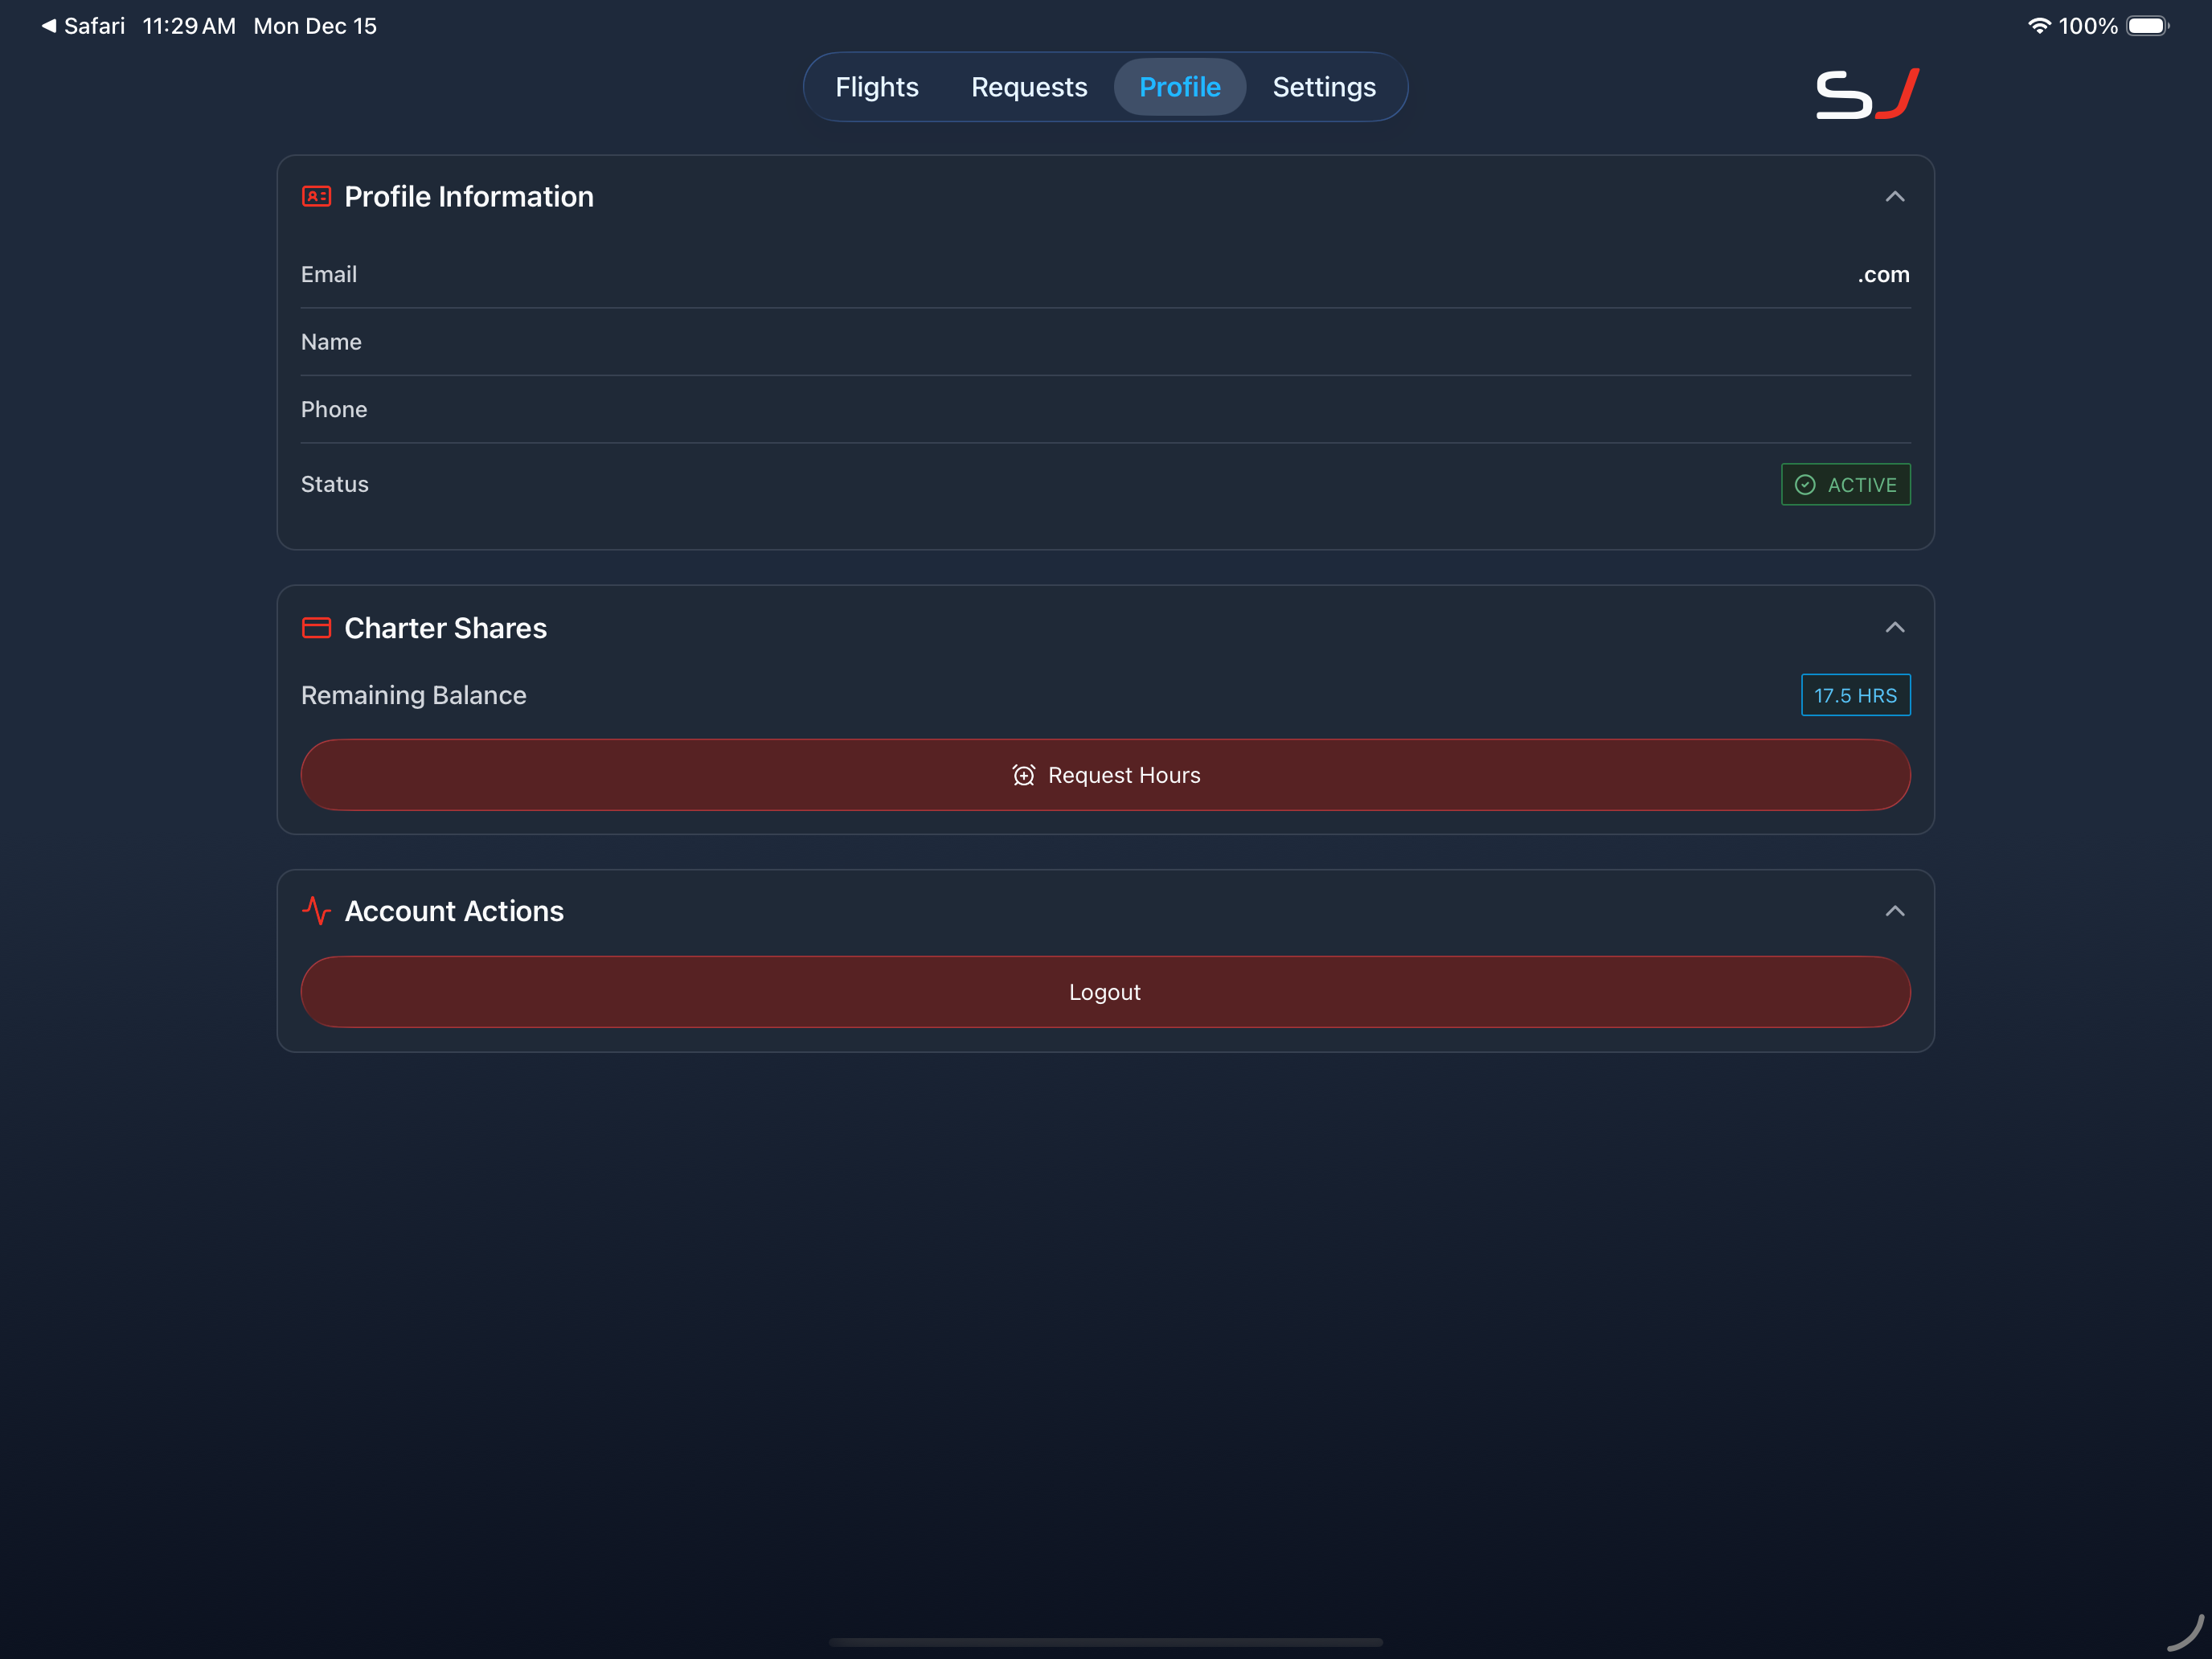Click the battery indicator in the status bar
Viewport: 2212px width, 1659px height.
pos(2146,25)
